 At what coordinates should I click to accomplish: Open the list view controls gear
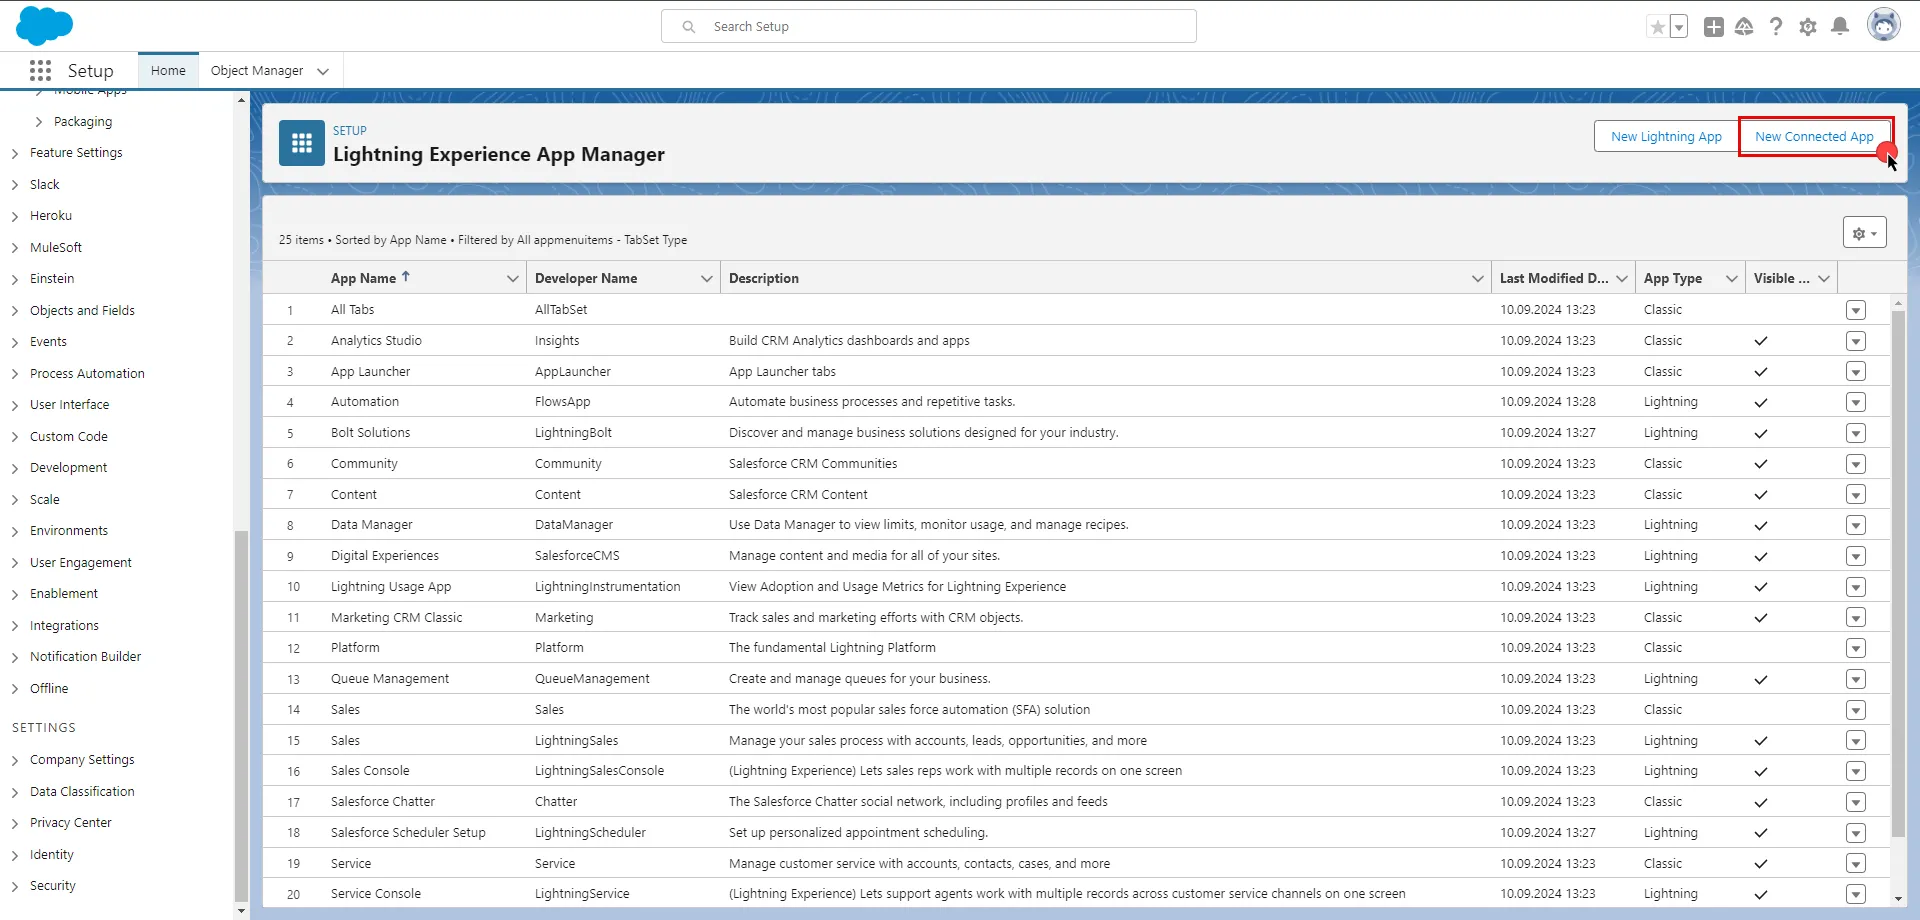tap(1864, 233)
